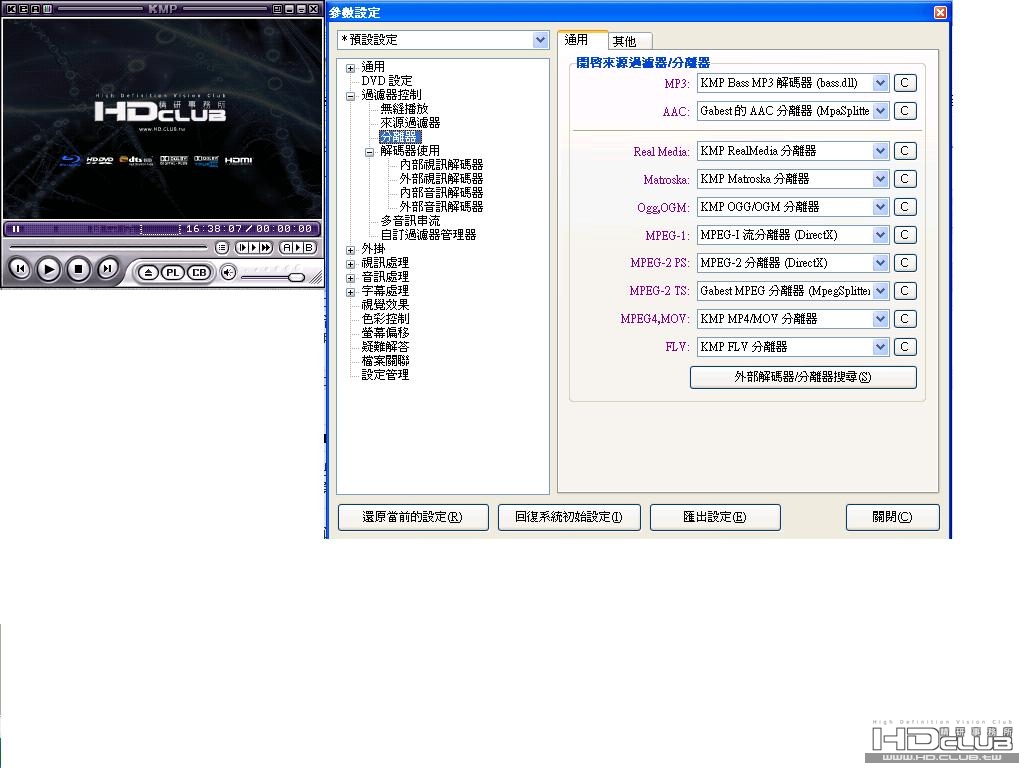Open the FLV splitter dropdown

880,347
